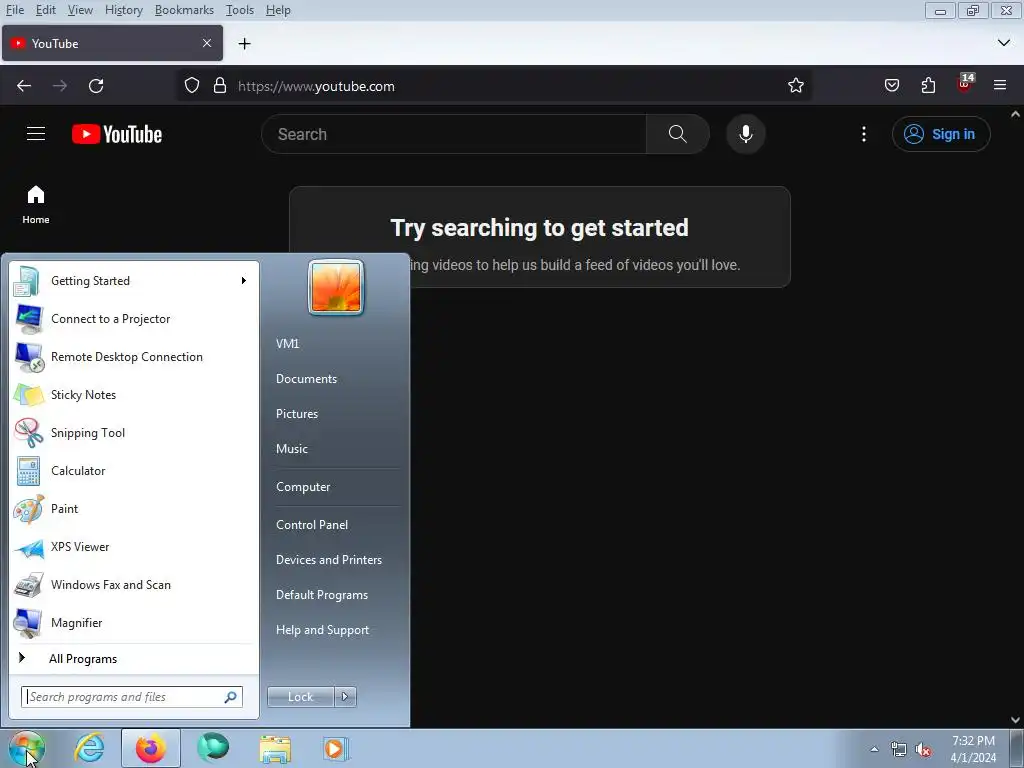Select Firefox icon in taskbar
The height and width of the screenshot is (768, 1024).
[x=151, y=748]
